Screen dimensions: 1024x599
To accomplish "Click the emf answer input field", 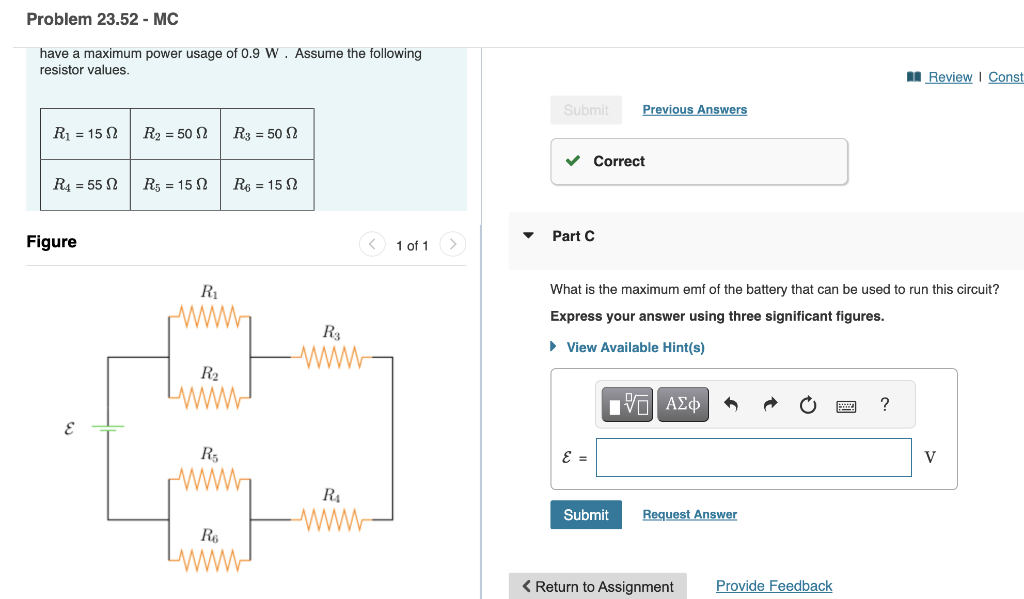I will [753, 457].
